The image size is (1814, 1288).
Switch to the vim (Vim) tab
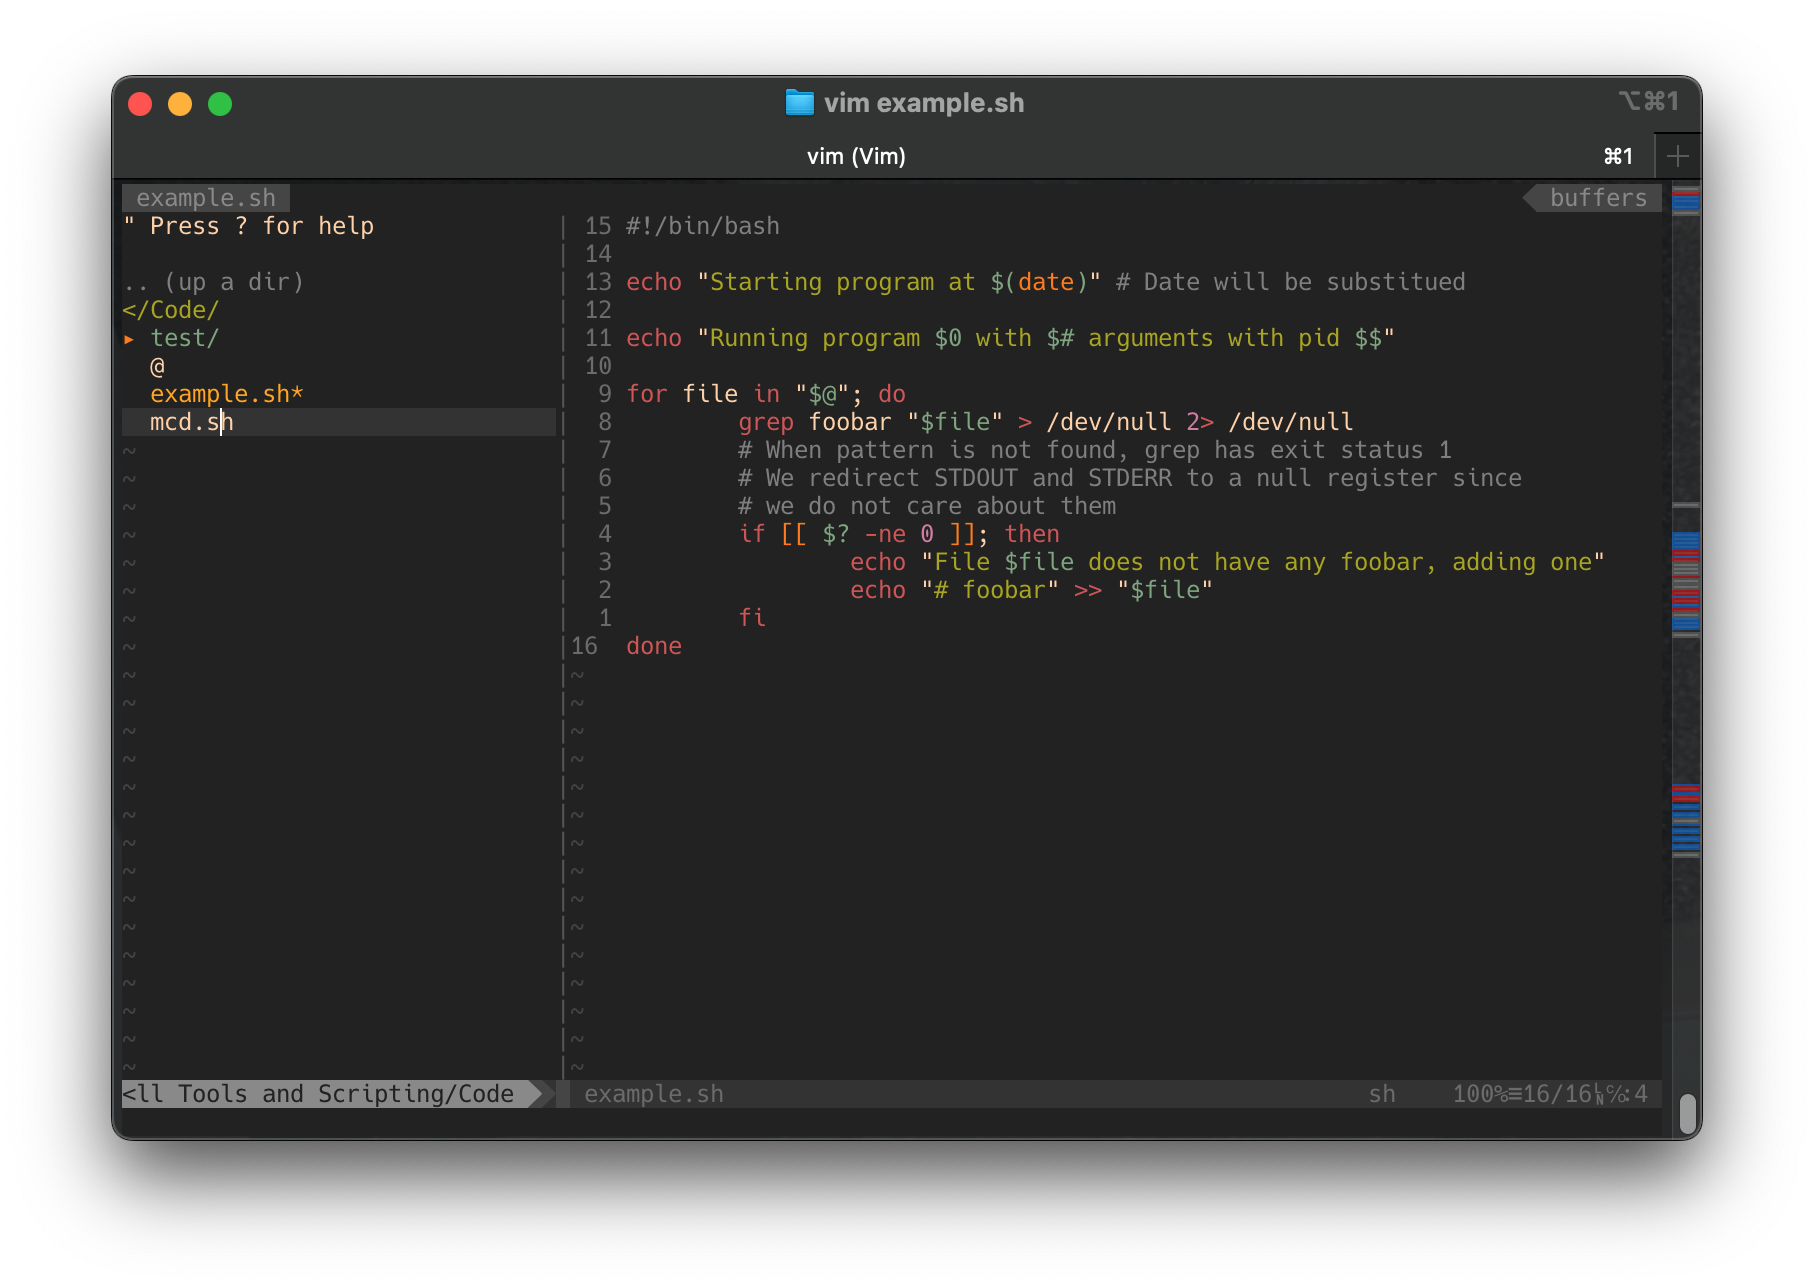point(857,155)
